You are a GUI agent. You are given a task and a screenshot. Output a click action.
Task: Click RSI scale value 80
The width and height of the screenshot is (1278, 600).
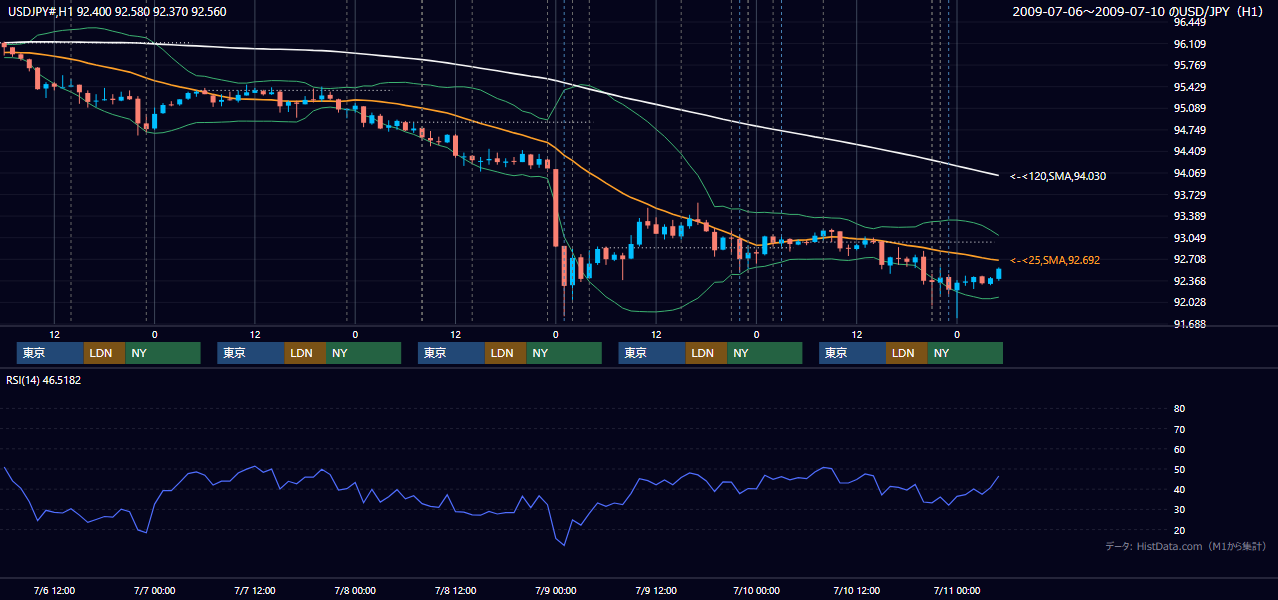(1179, 409)
